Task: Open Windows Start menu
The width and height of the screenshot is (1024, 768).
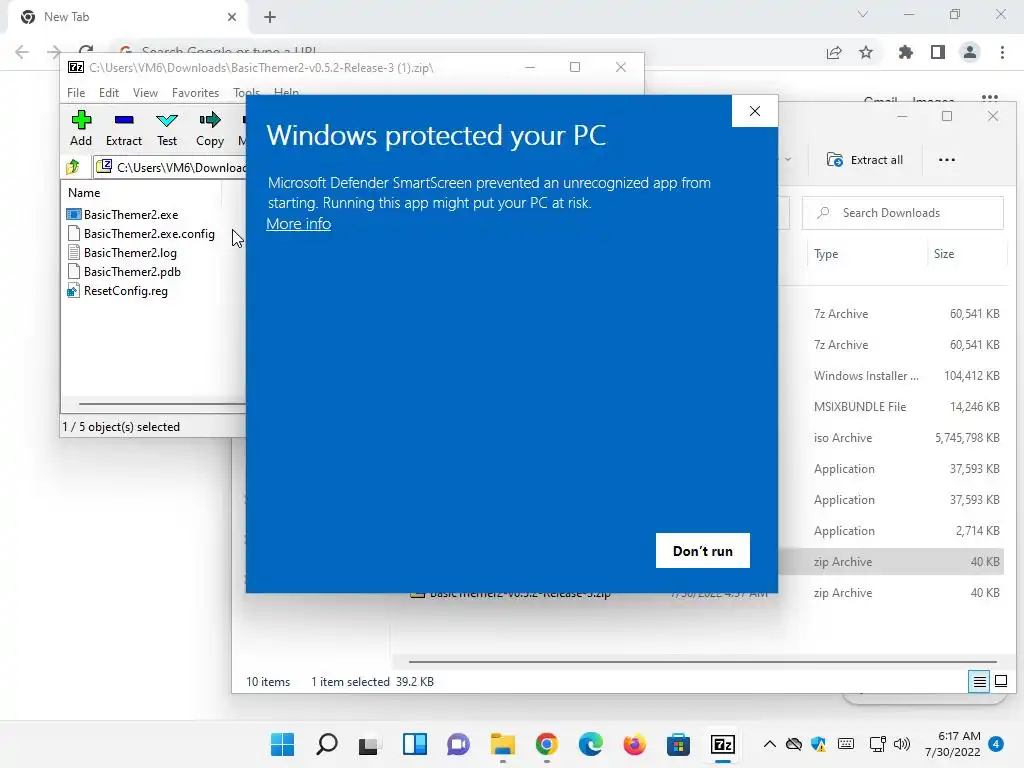Action: [x=283, y=744]
